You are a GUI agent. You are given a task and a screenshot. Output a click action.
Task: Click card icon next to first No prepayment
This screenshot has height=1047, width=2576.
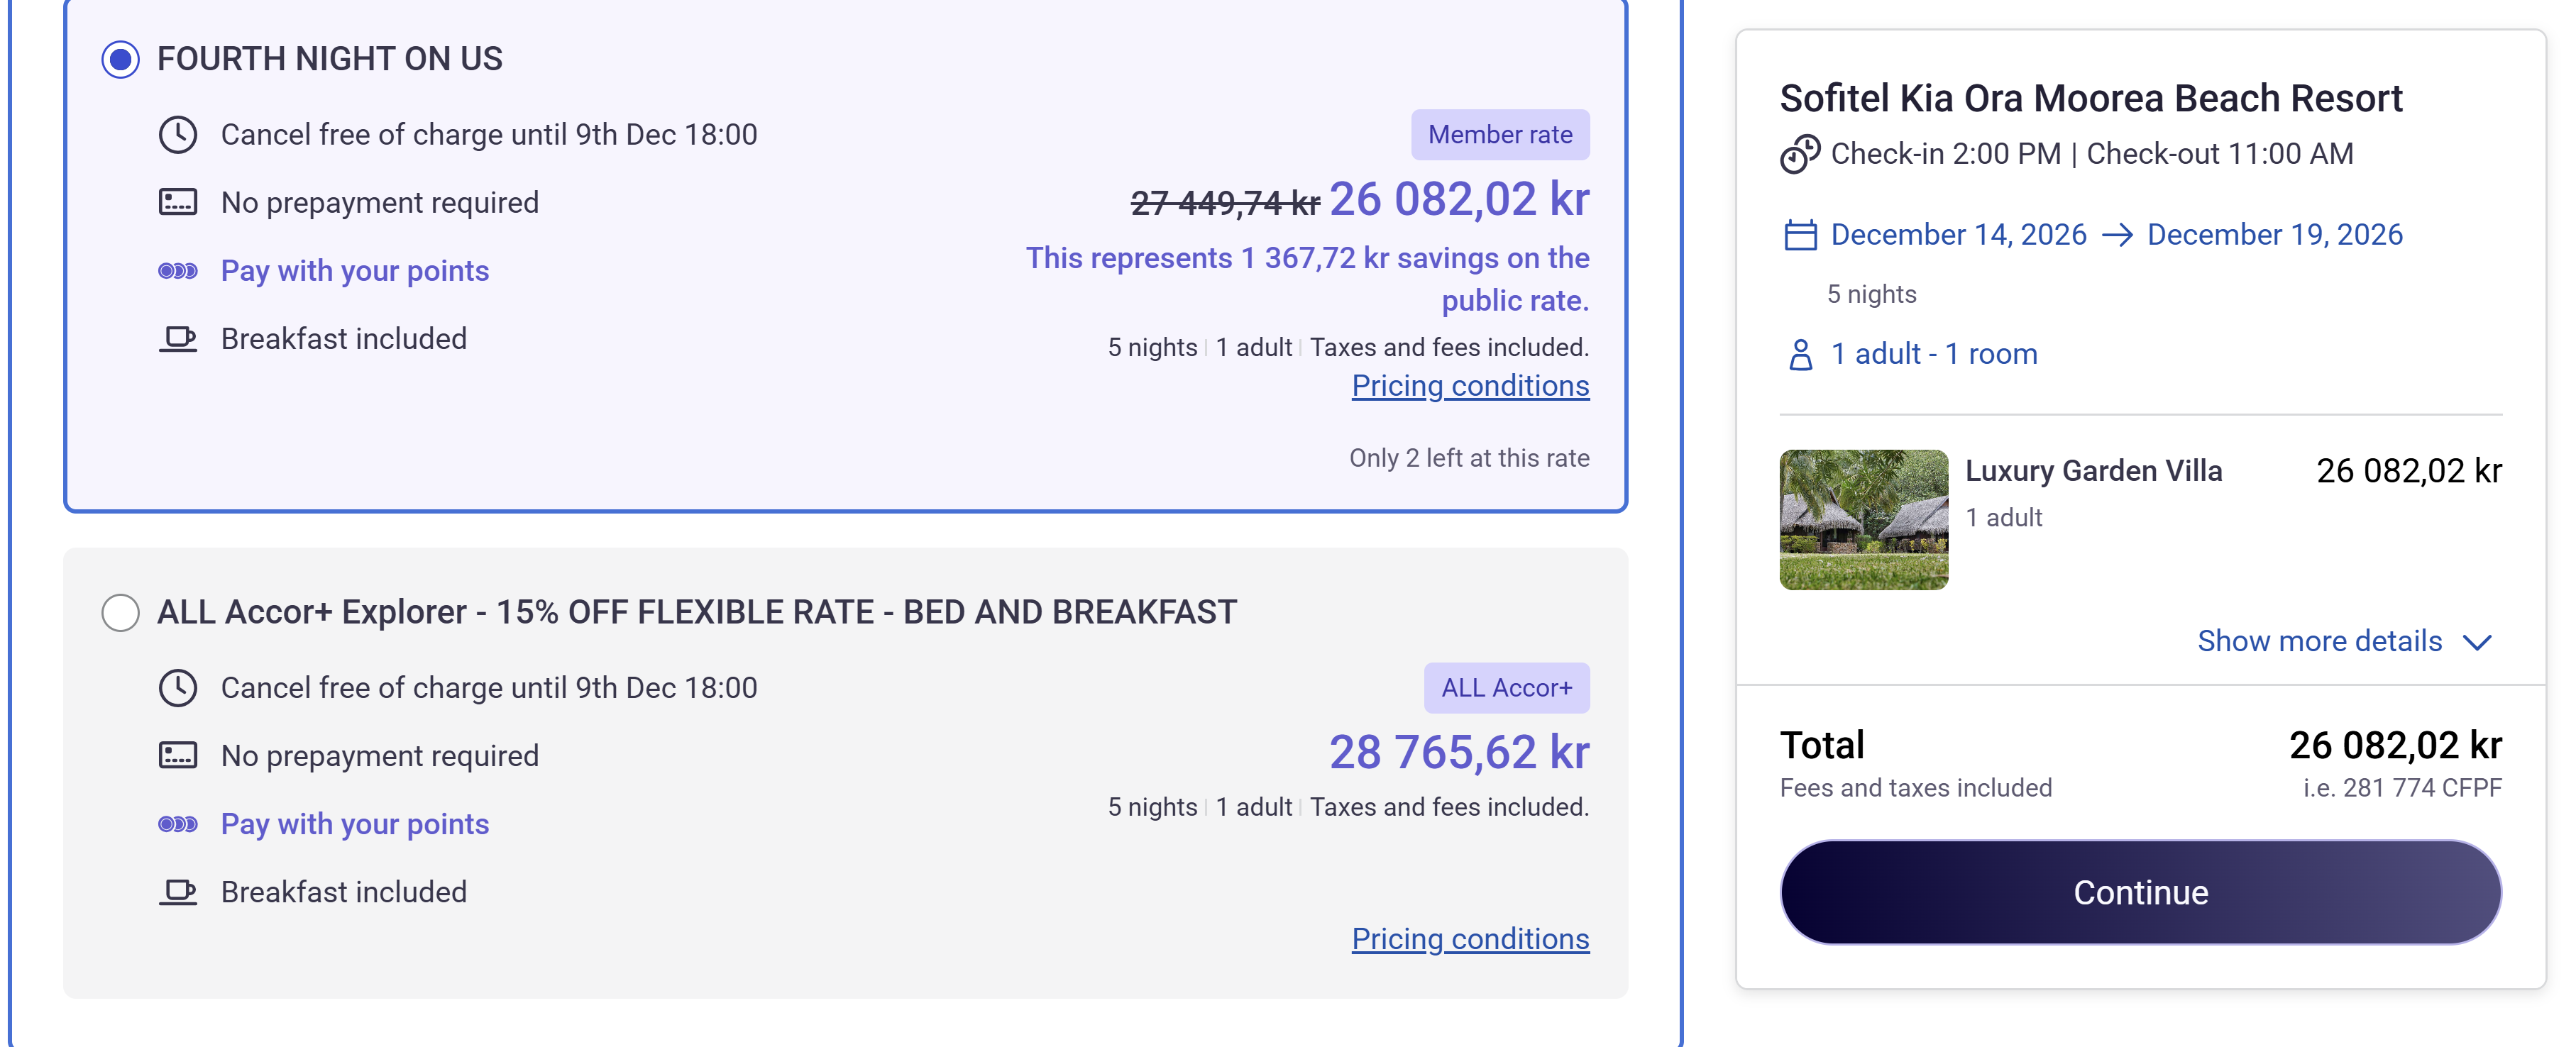pyautogui.click(x=178, y=202)
